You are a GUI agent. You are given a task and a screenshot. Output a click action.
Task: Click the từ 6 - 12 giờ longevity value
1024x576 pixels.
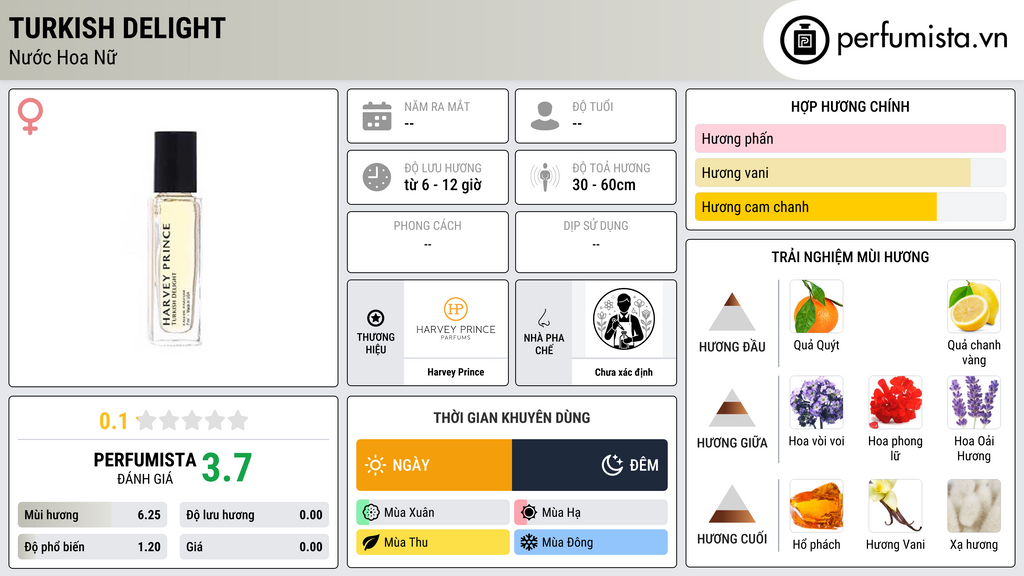pos(443,185)
